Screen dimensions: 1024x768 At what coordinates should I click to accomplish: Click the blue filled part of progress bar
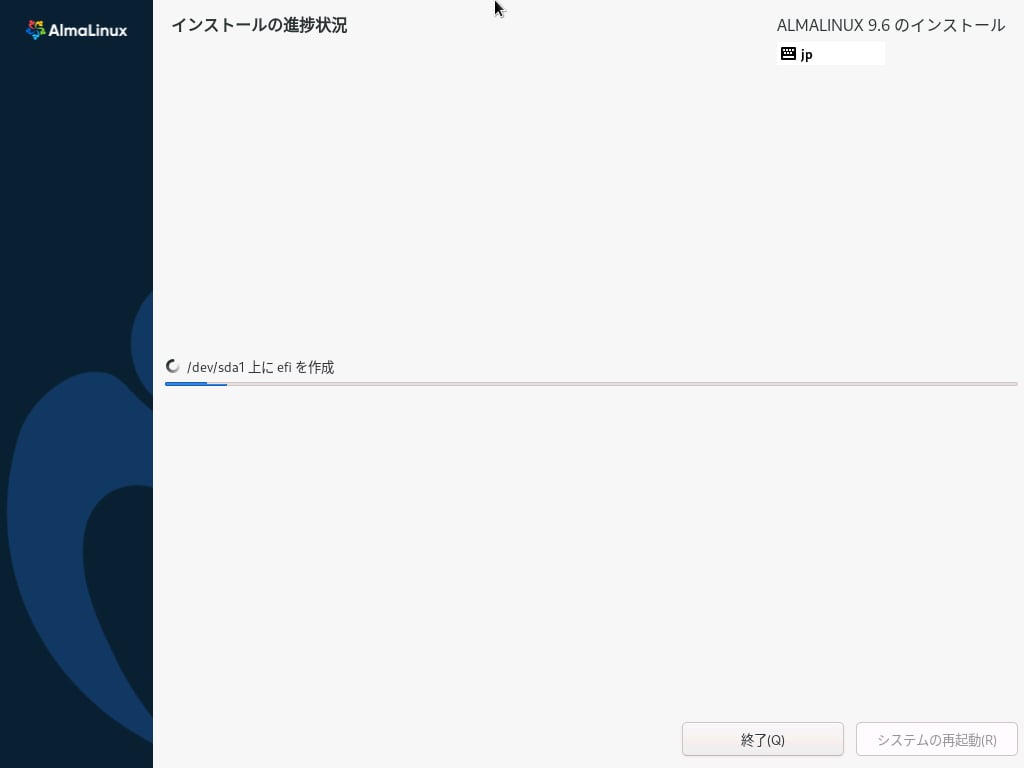click(x=195, y=383)
